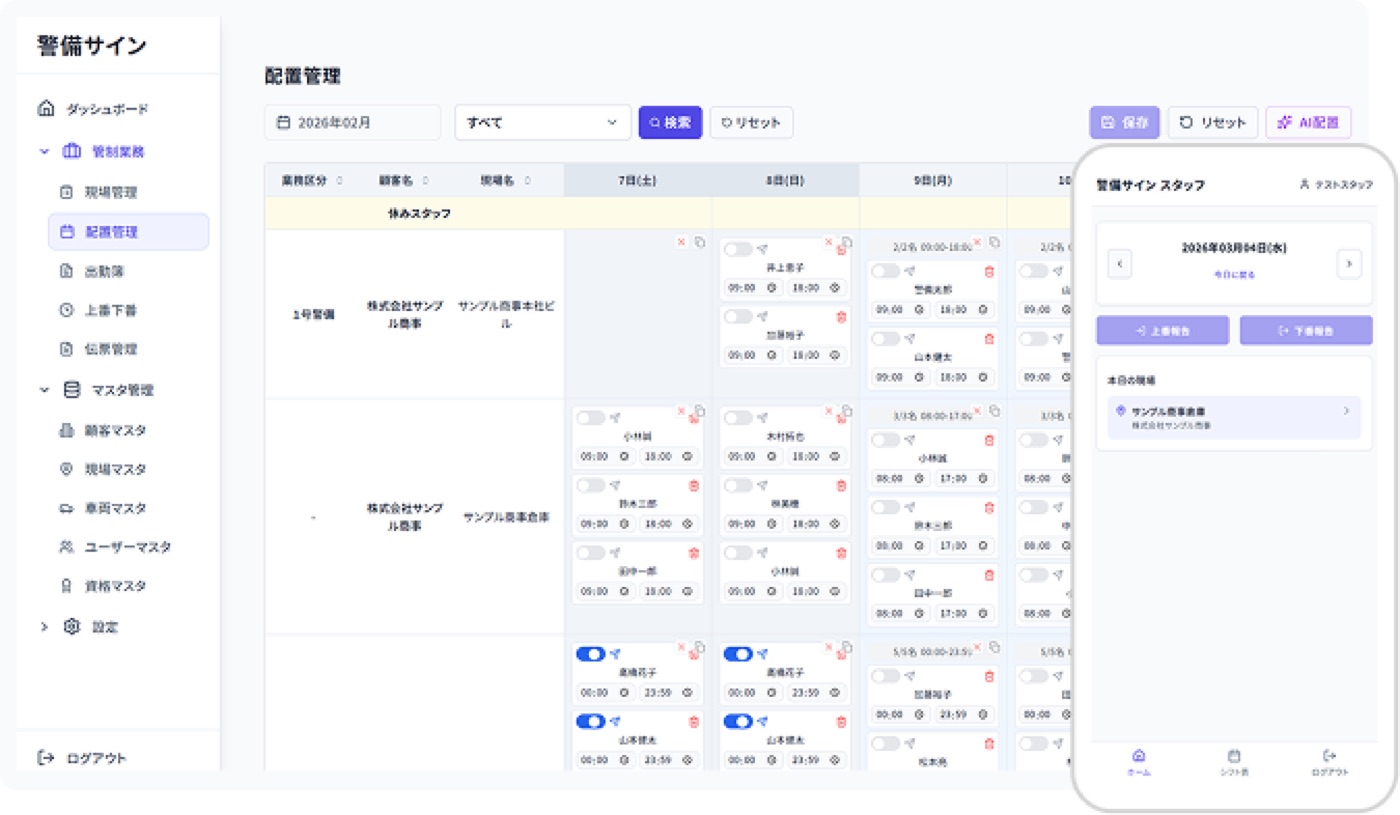Go to next day in the staff phone app
Screen dimensions: 1400x815
click(1349, 264)
